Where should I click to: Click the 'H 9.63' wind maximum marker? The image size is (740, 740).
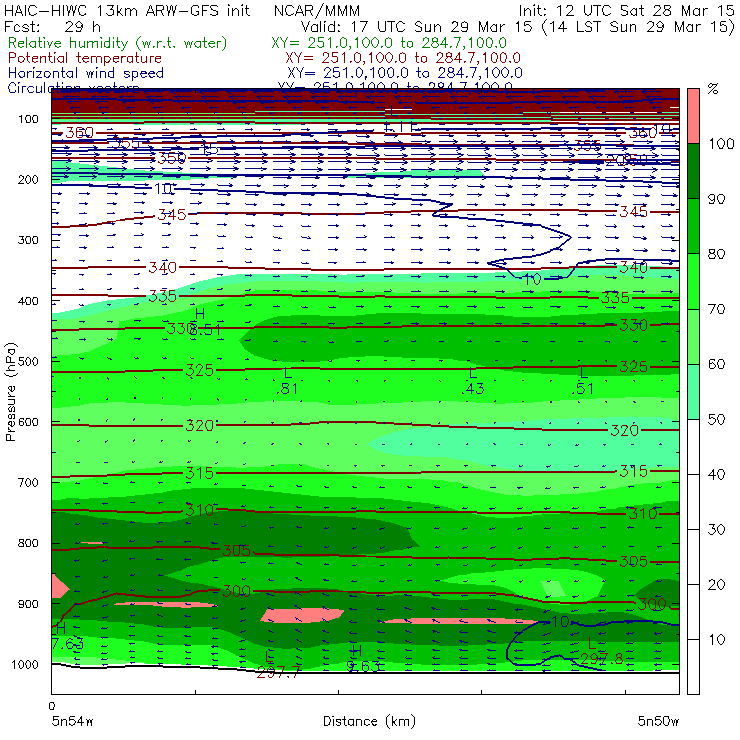(x=362, y=659)
